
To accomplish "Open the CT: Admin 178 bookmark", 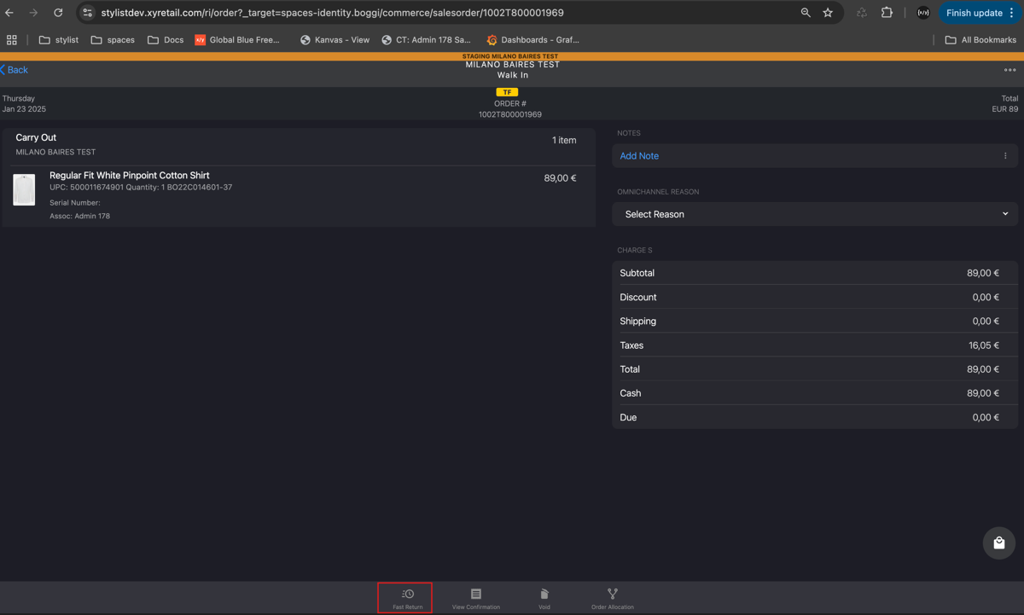I will tap(426, 40).
